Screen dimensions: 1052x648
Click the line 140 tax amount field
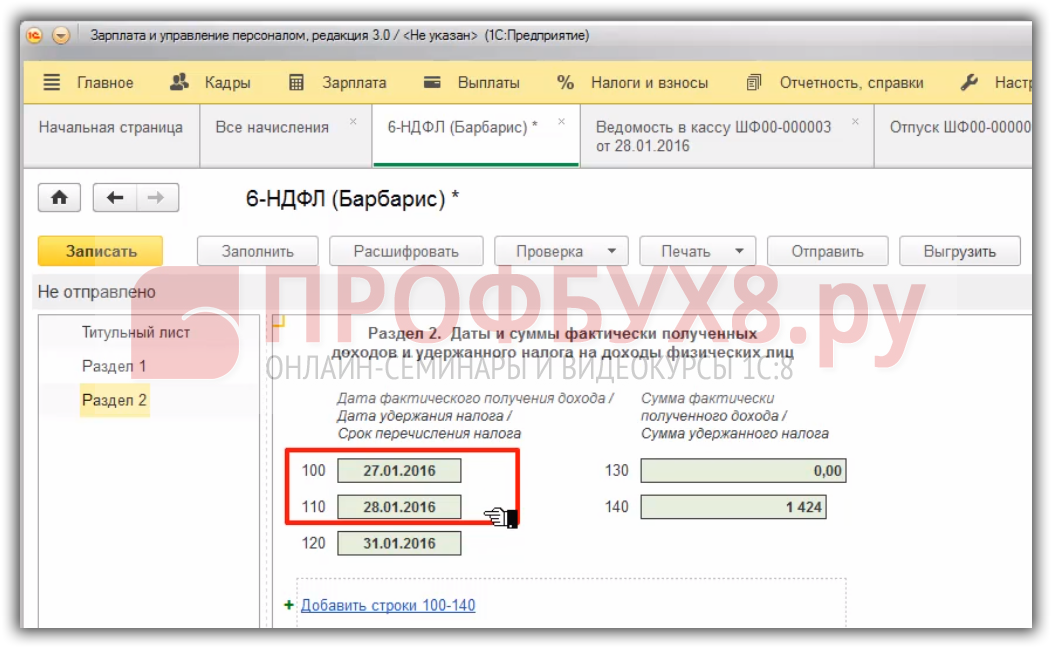coord(733,507)
